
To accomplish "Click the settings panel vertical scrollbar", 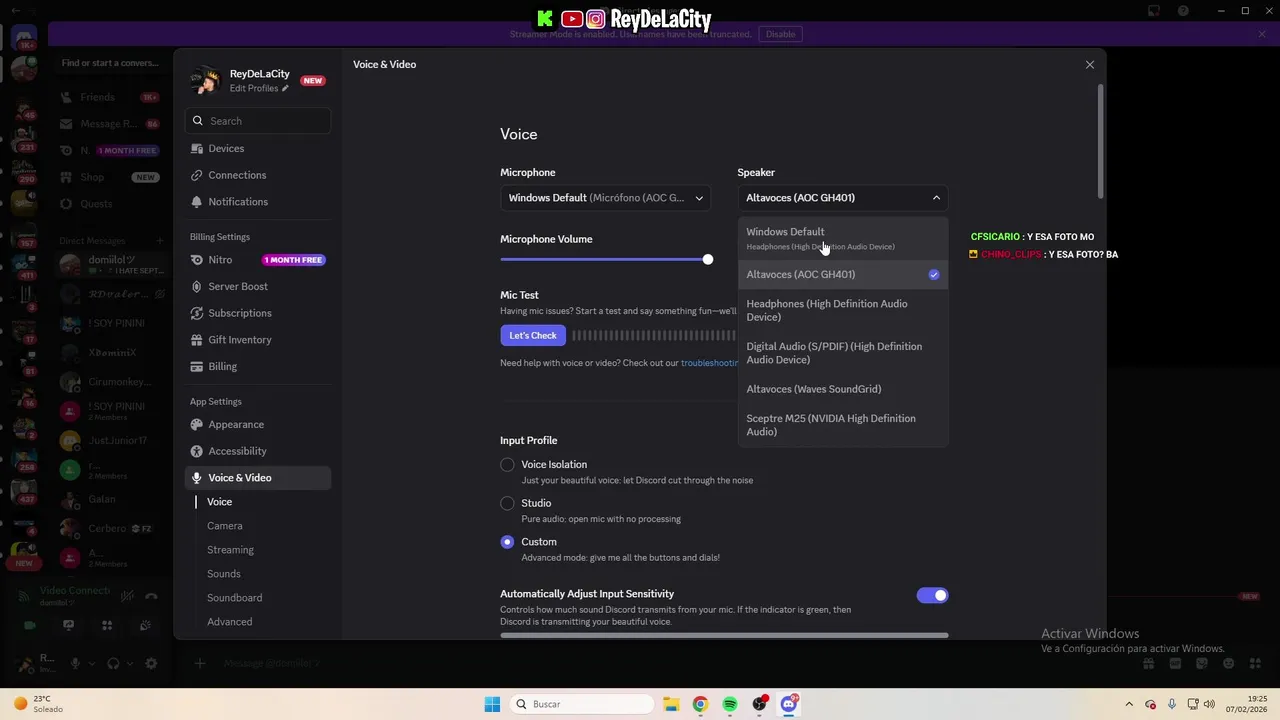I will click(1101, 140).
